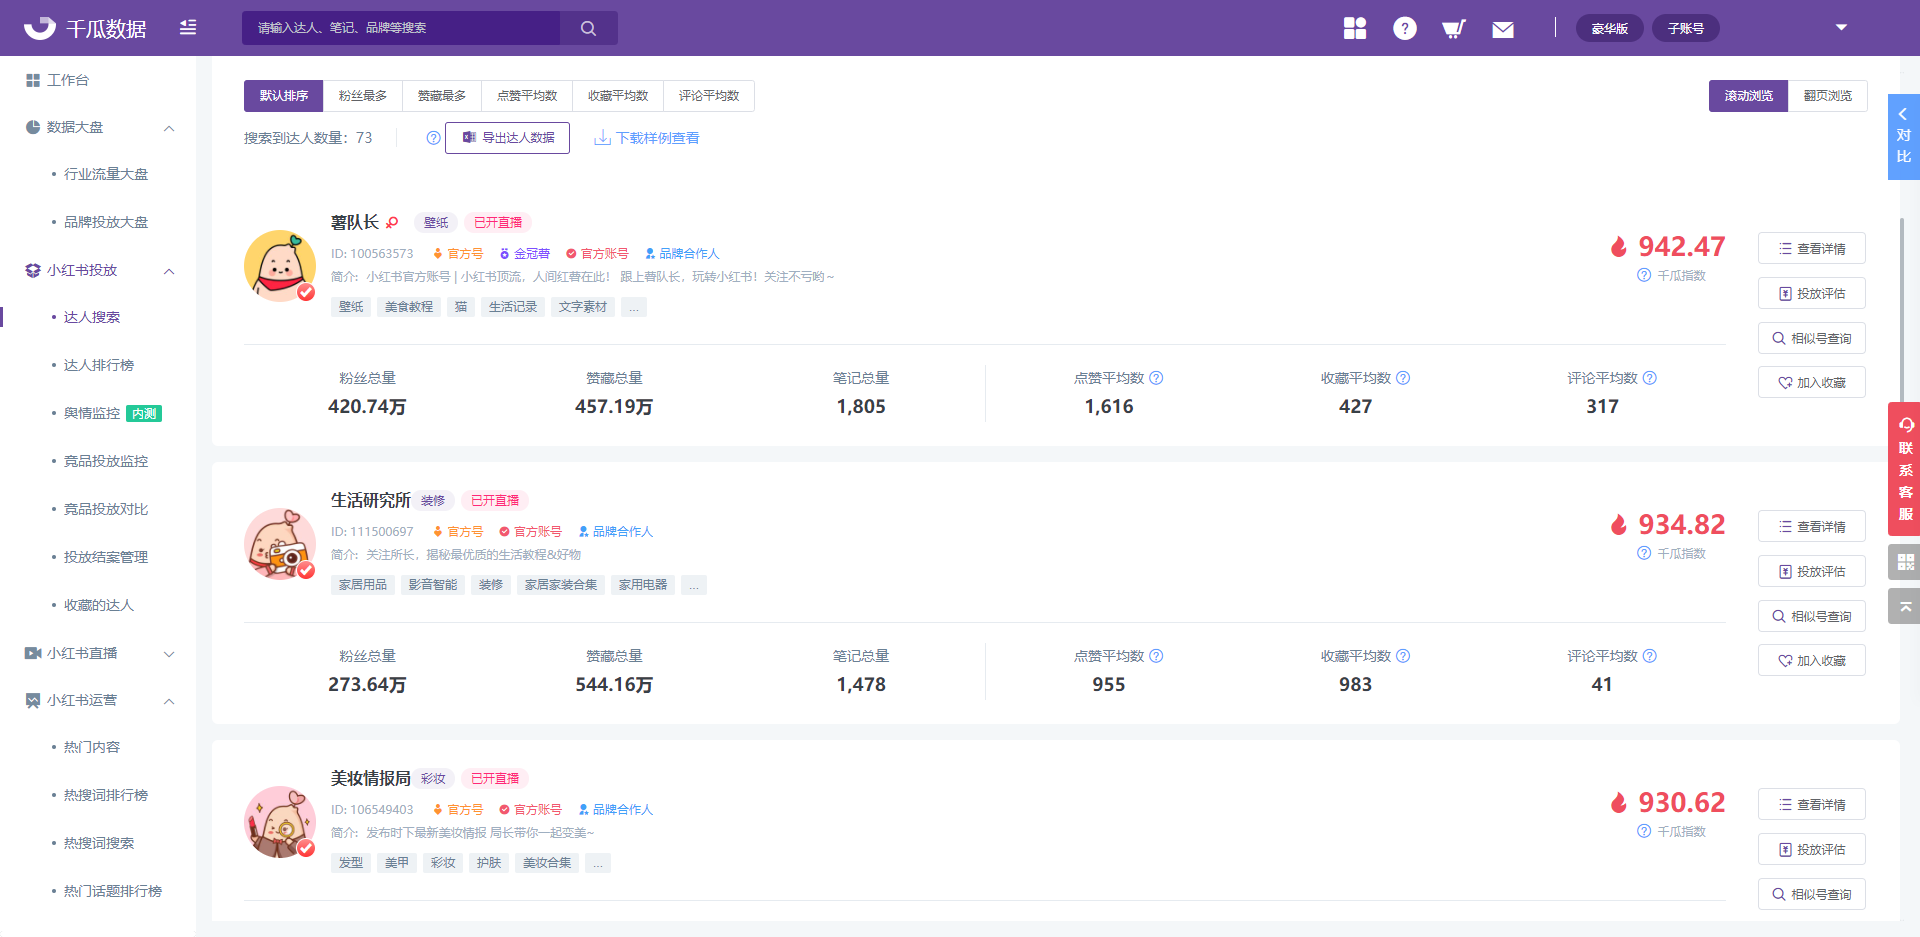Switch viewing mode to 翻页浏览
Image resolution: width=1920 pixels, height=937 pixels.
point(1827,95)
